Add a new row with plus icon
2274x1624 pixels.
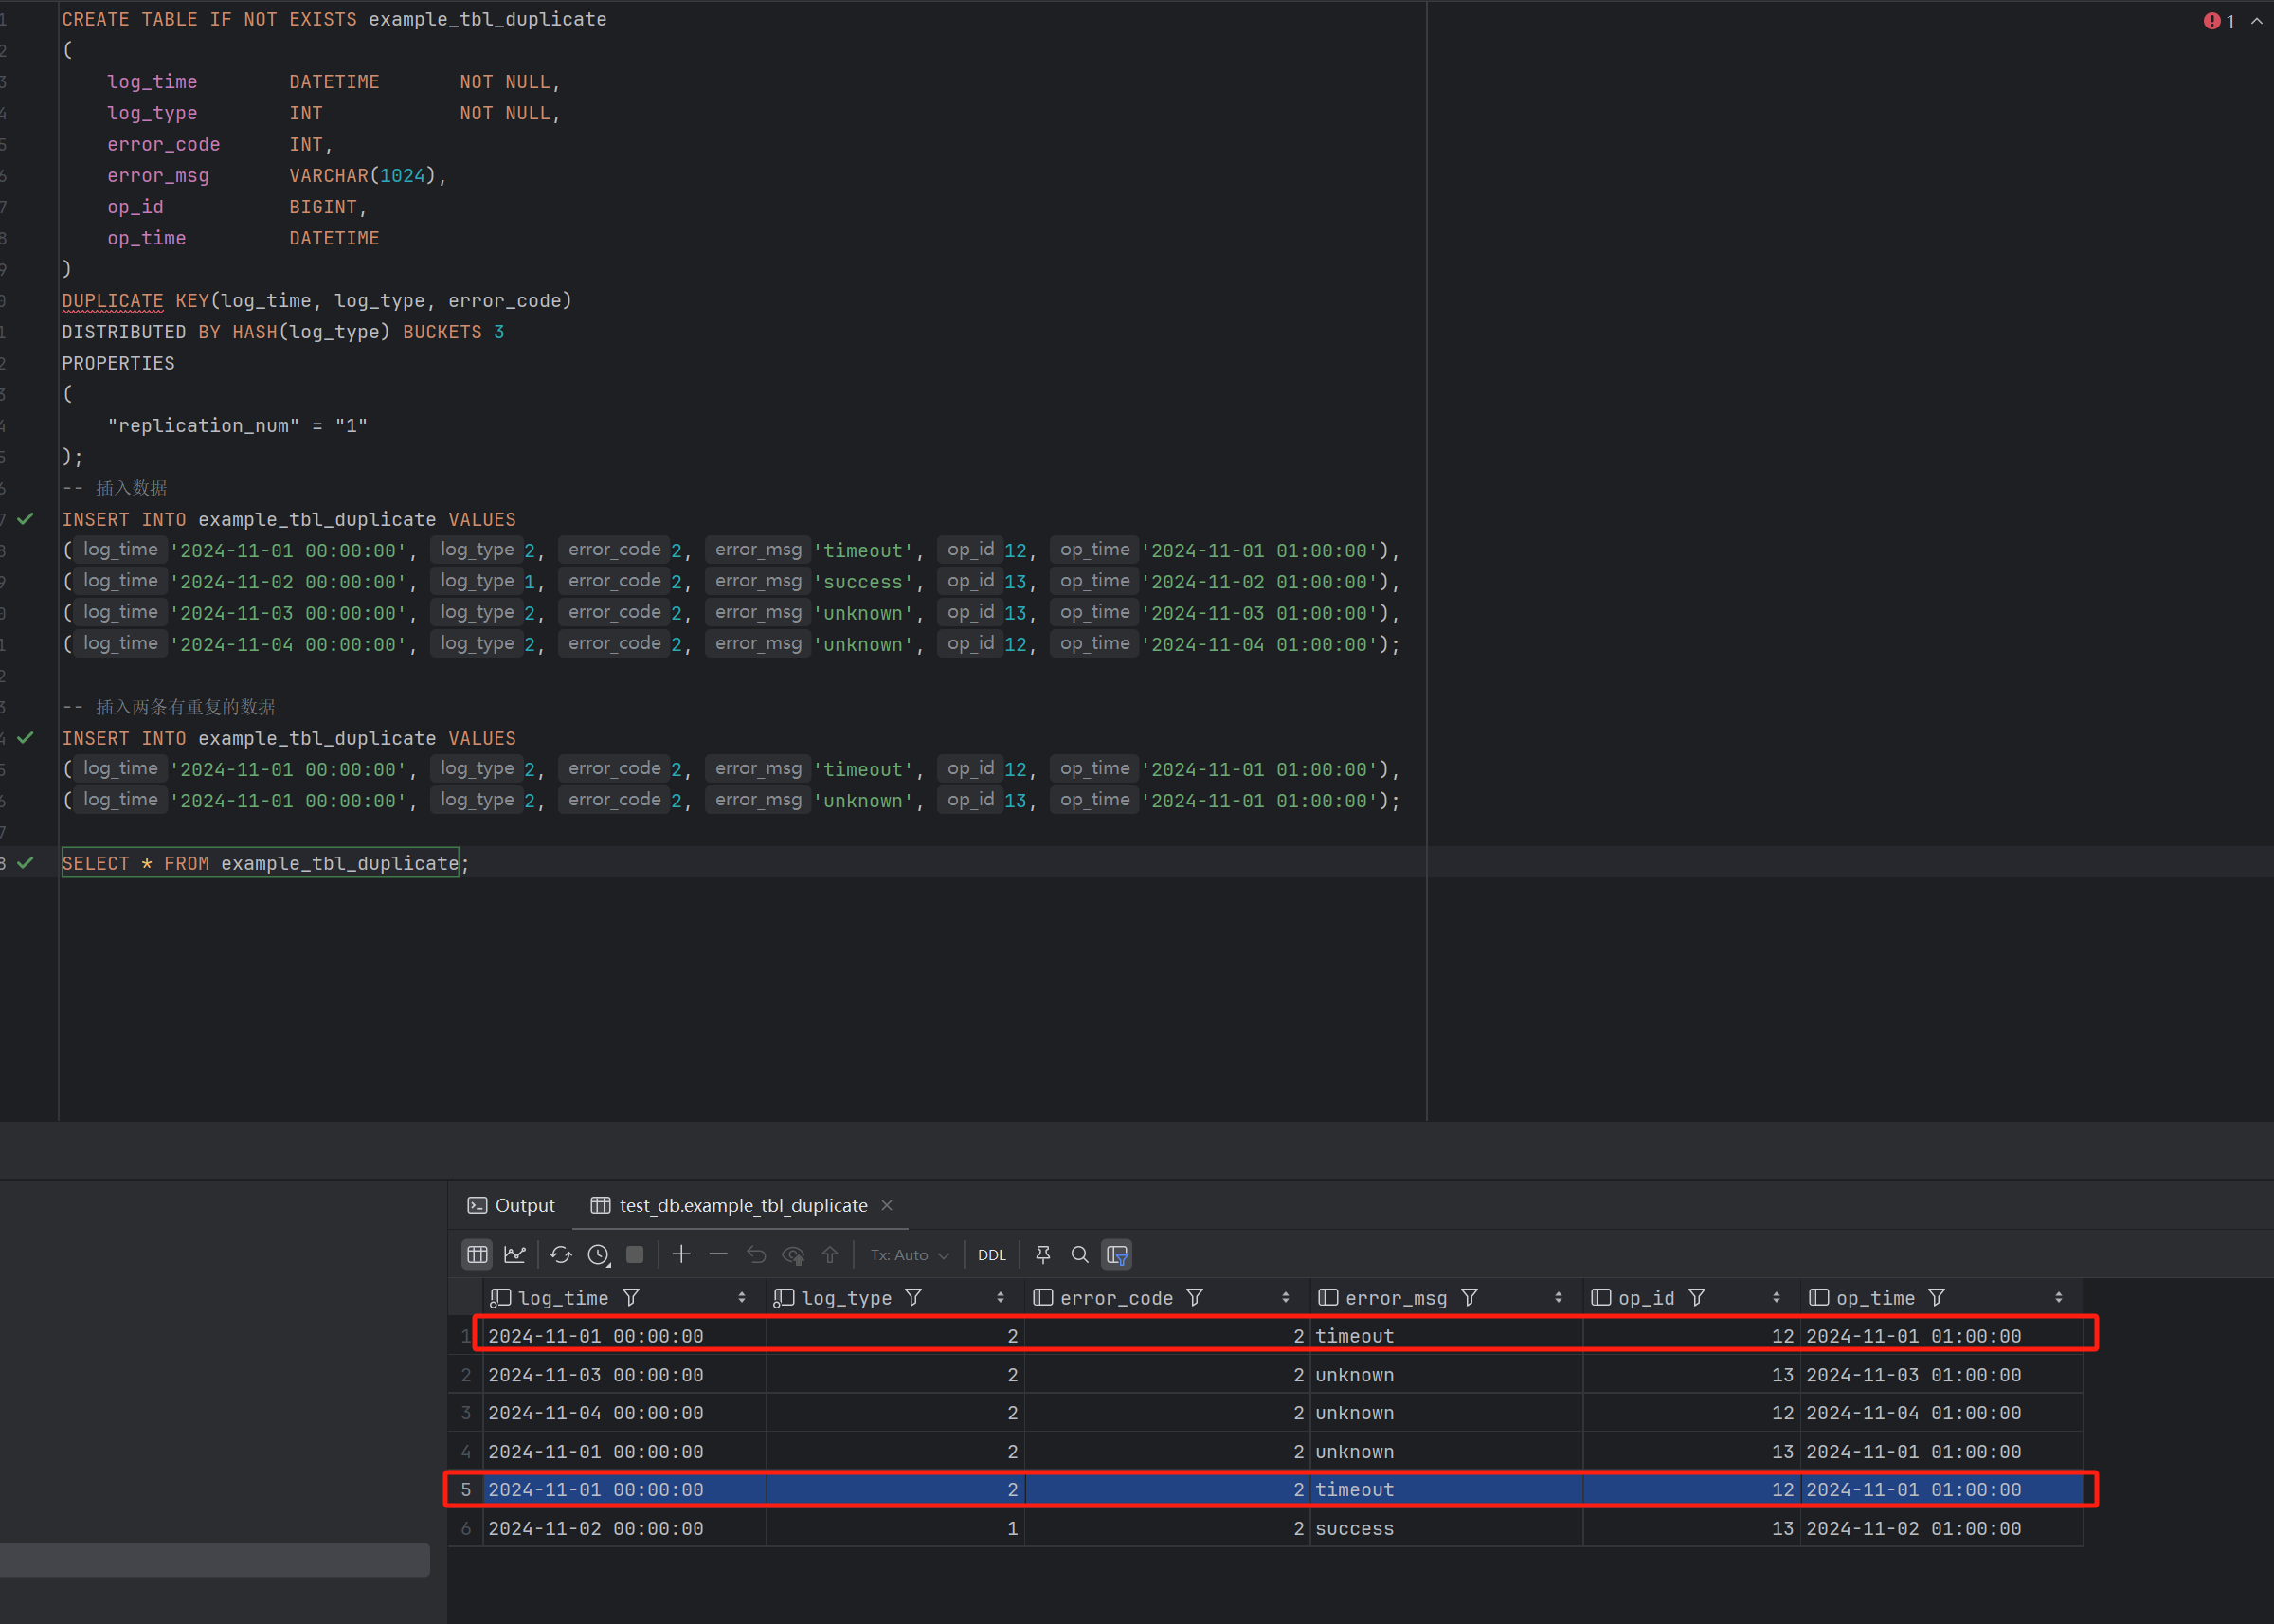tap(681, 1254)
